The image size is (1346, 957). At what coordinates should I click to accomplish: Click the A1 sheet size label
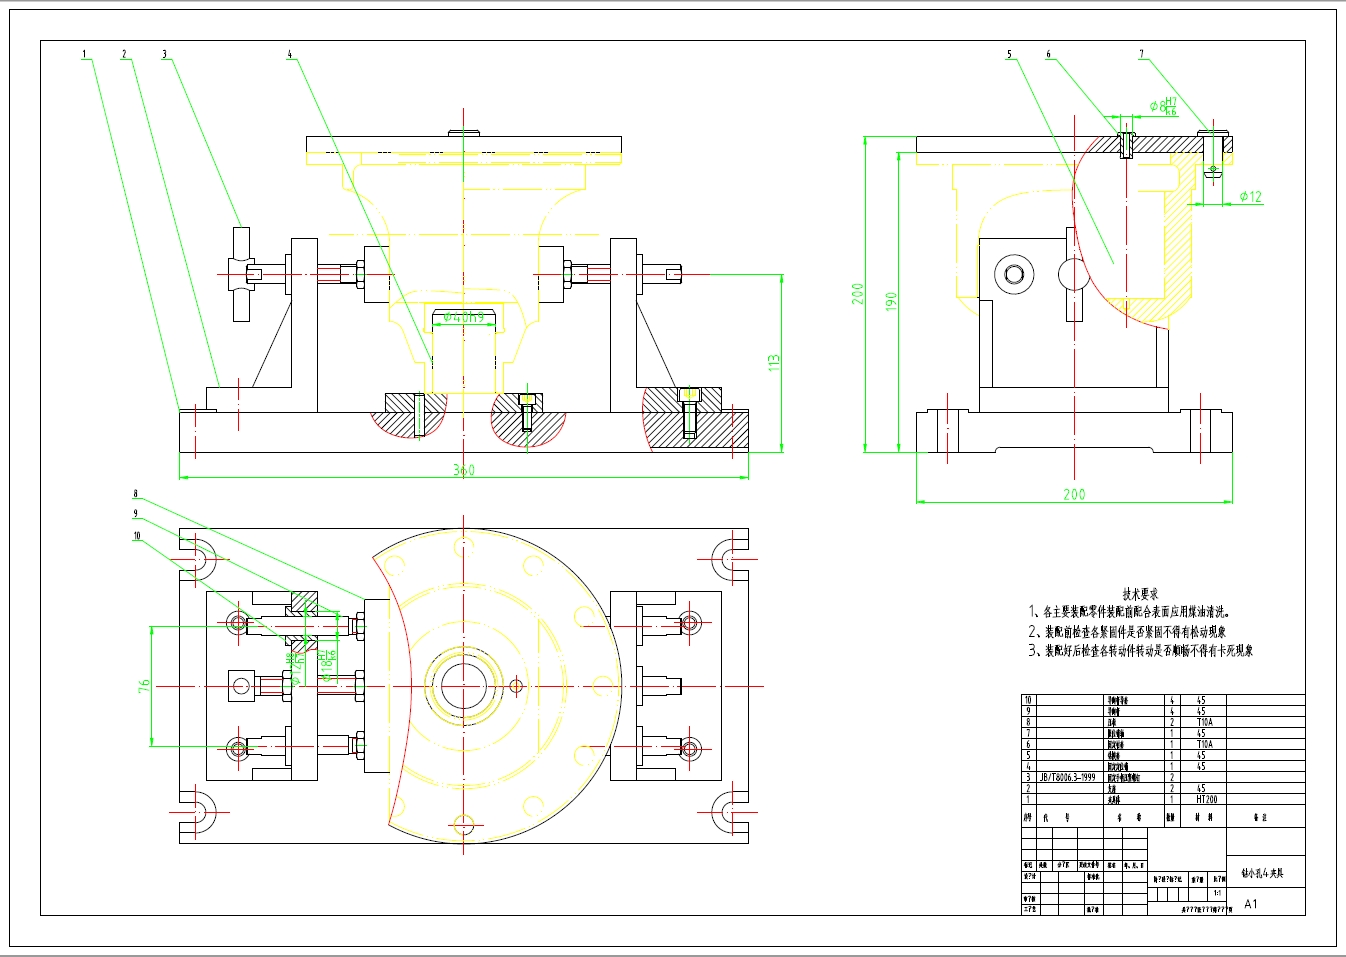[1251, 904]
